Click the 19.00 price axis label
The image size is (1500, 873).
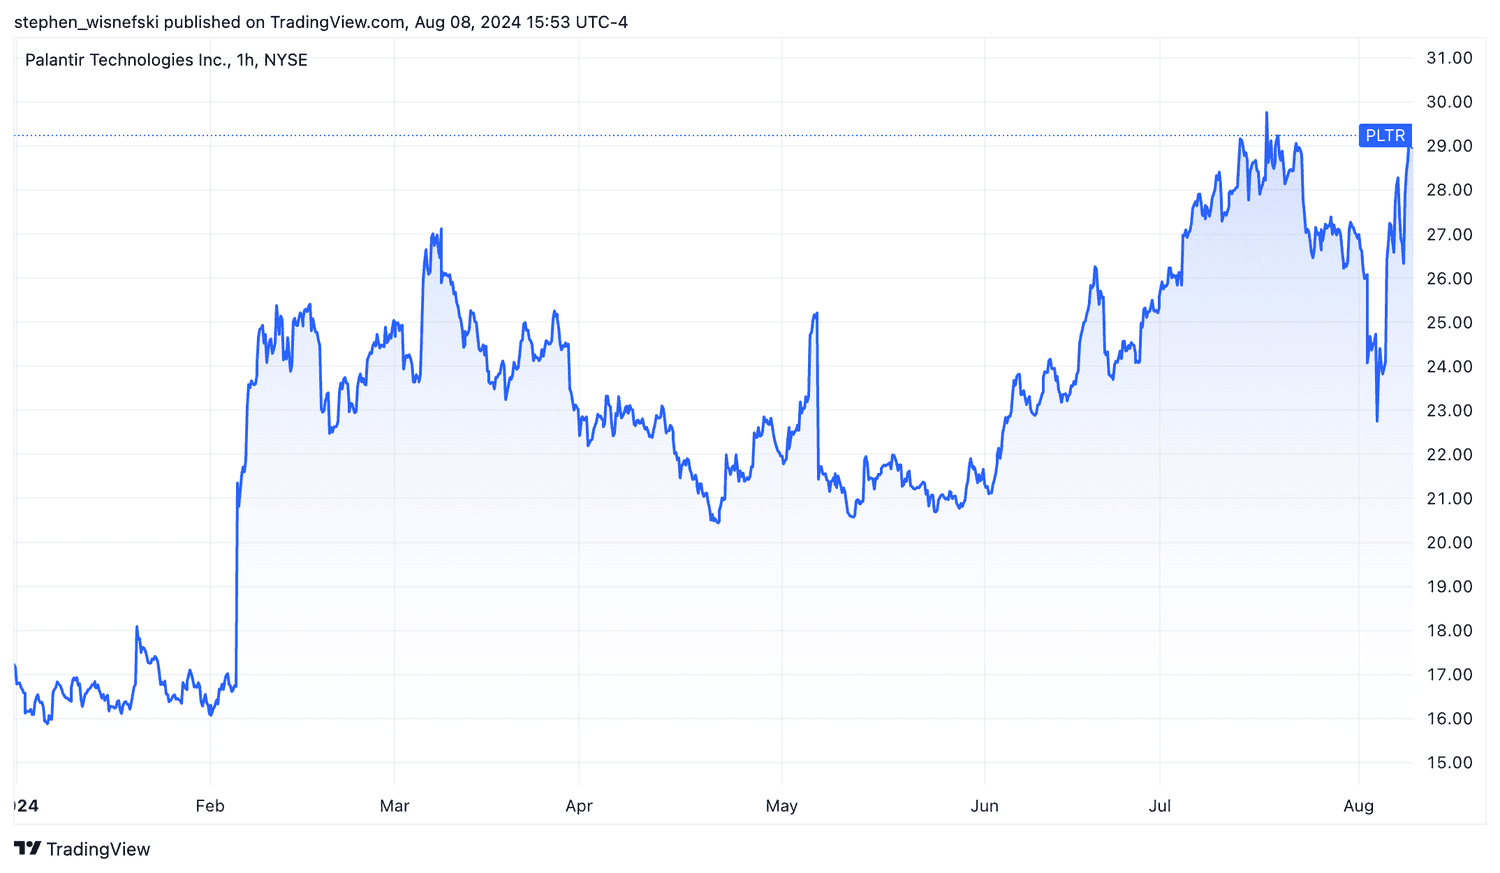coord(1449,586)
